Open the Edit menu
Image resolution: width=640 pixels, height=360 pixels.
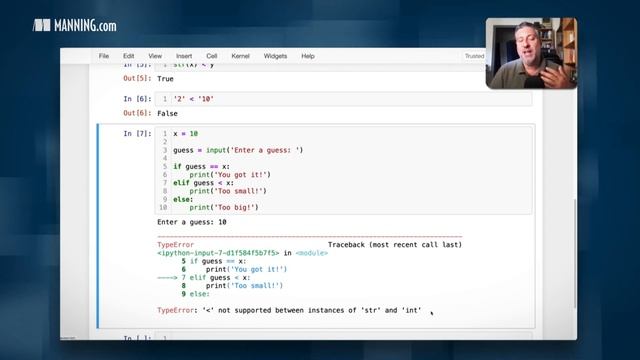tap(129, 56)
